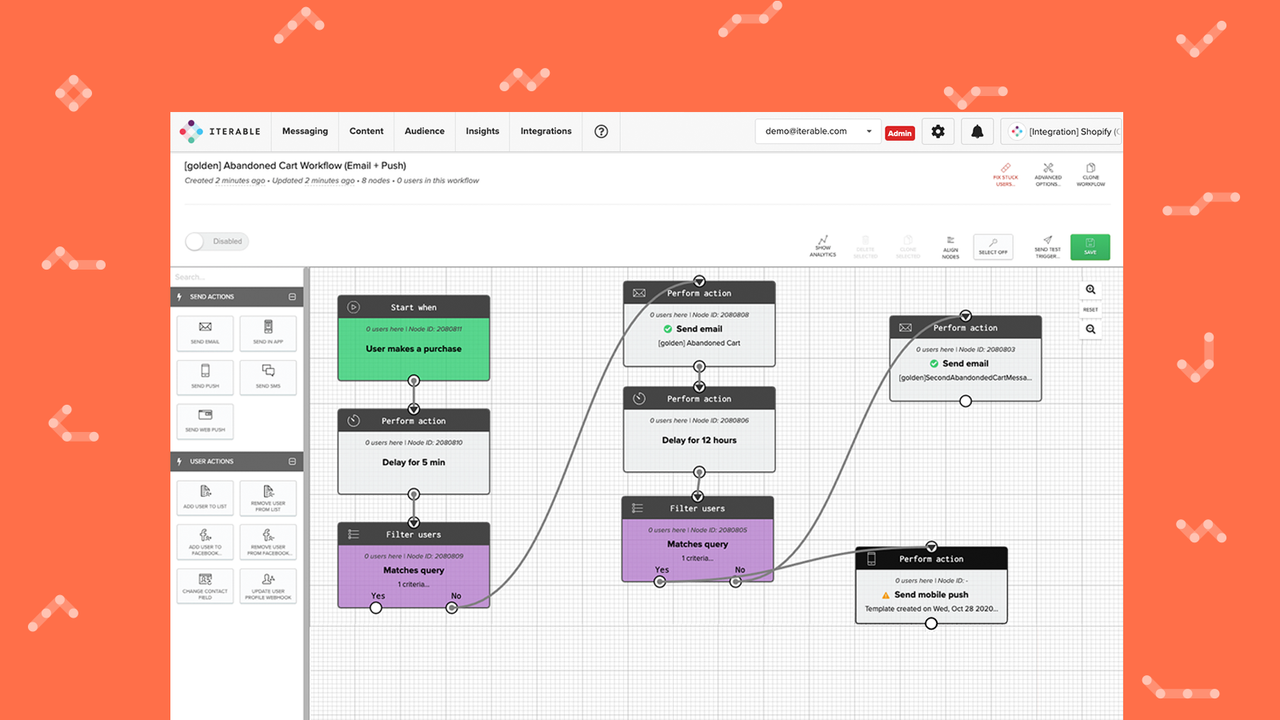
Task: Clone the current workflow
Action: [x=1090, y=174]
